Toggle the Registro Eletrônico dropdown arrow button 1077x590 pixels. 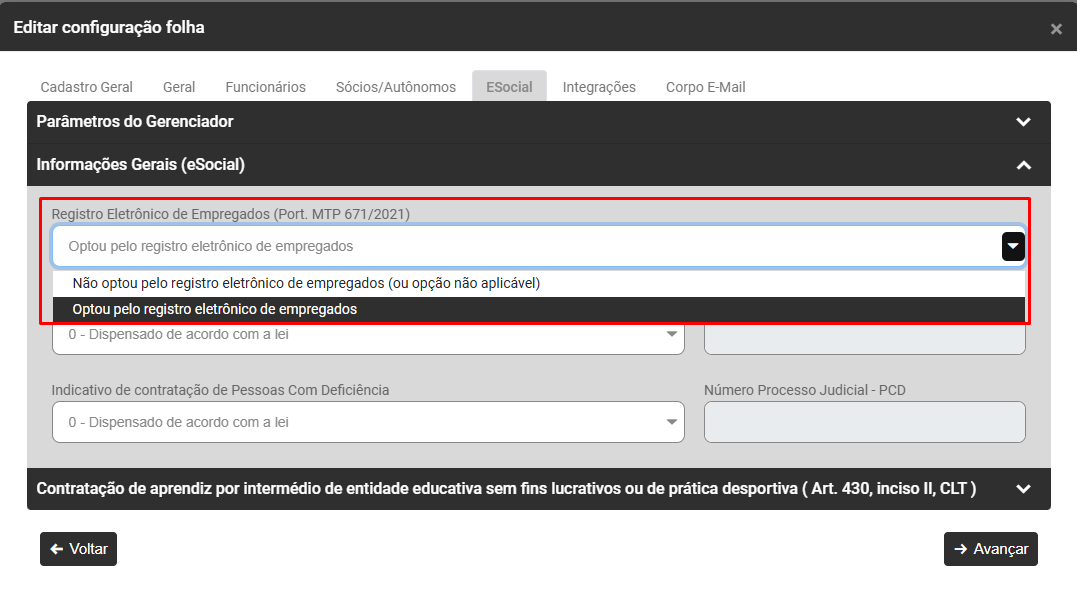coord(1013,247)
